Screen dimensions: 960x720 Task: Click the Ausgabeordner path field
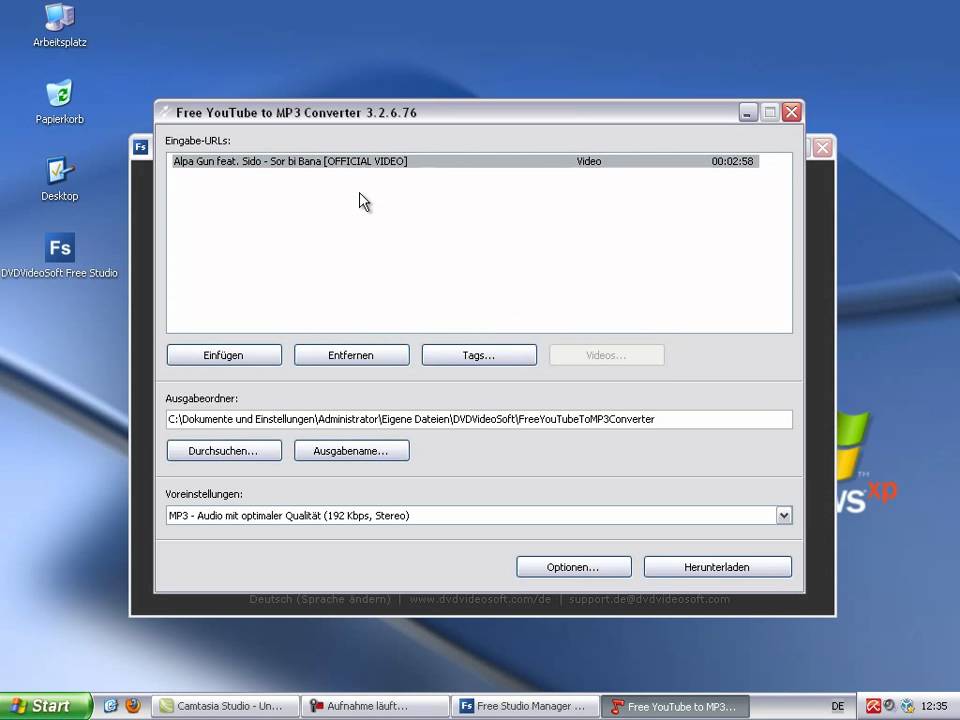coord(479,419)
